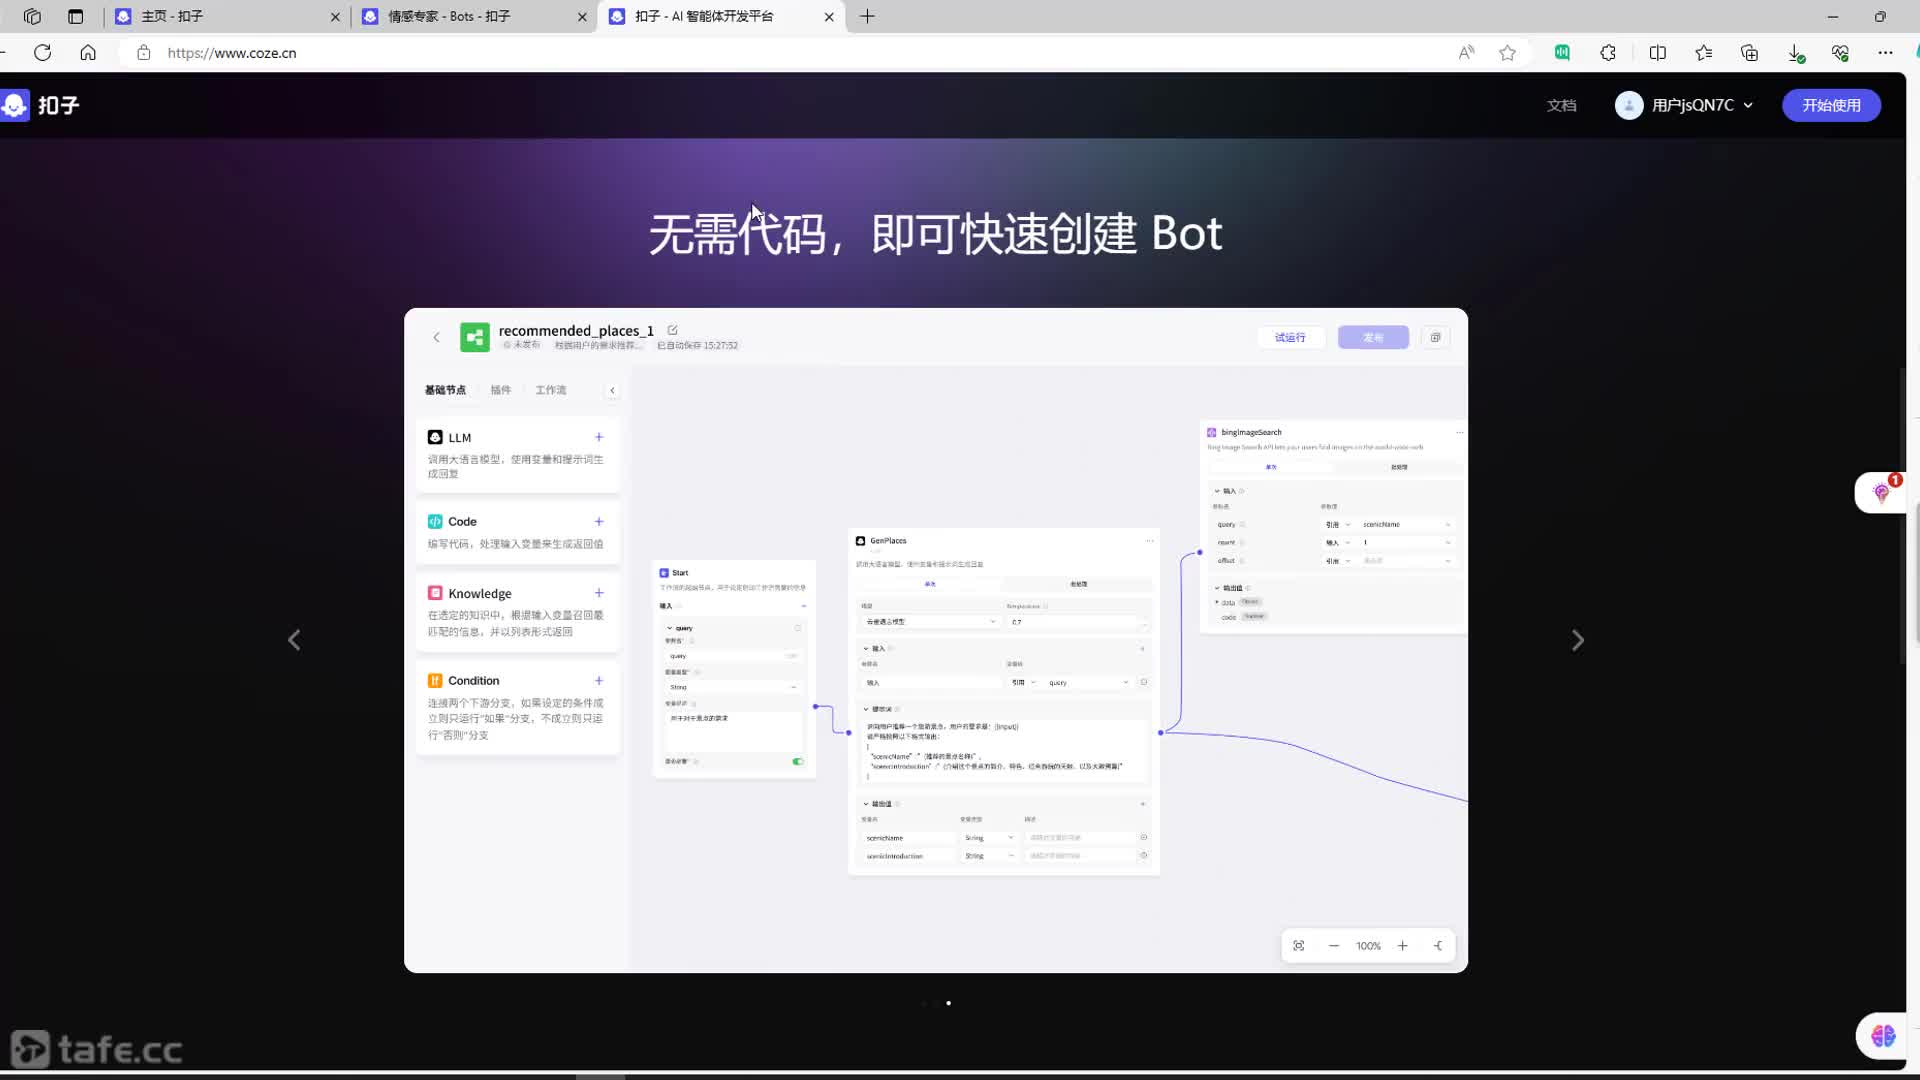Viewport: 1920px width, 1080px height.
Task: Zoom out using the minus button
Action: (1333, 946)
